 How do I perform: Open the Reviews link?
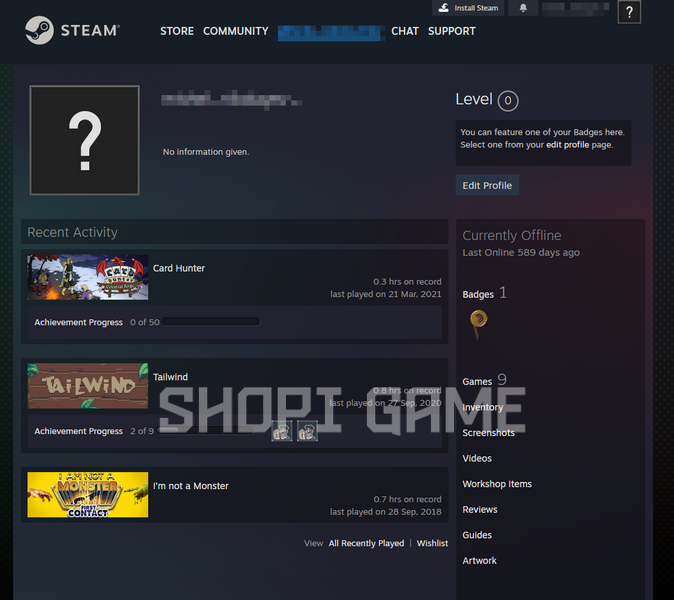480,509
